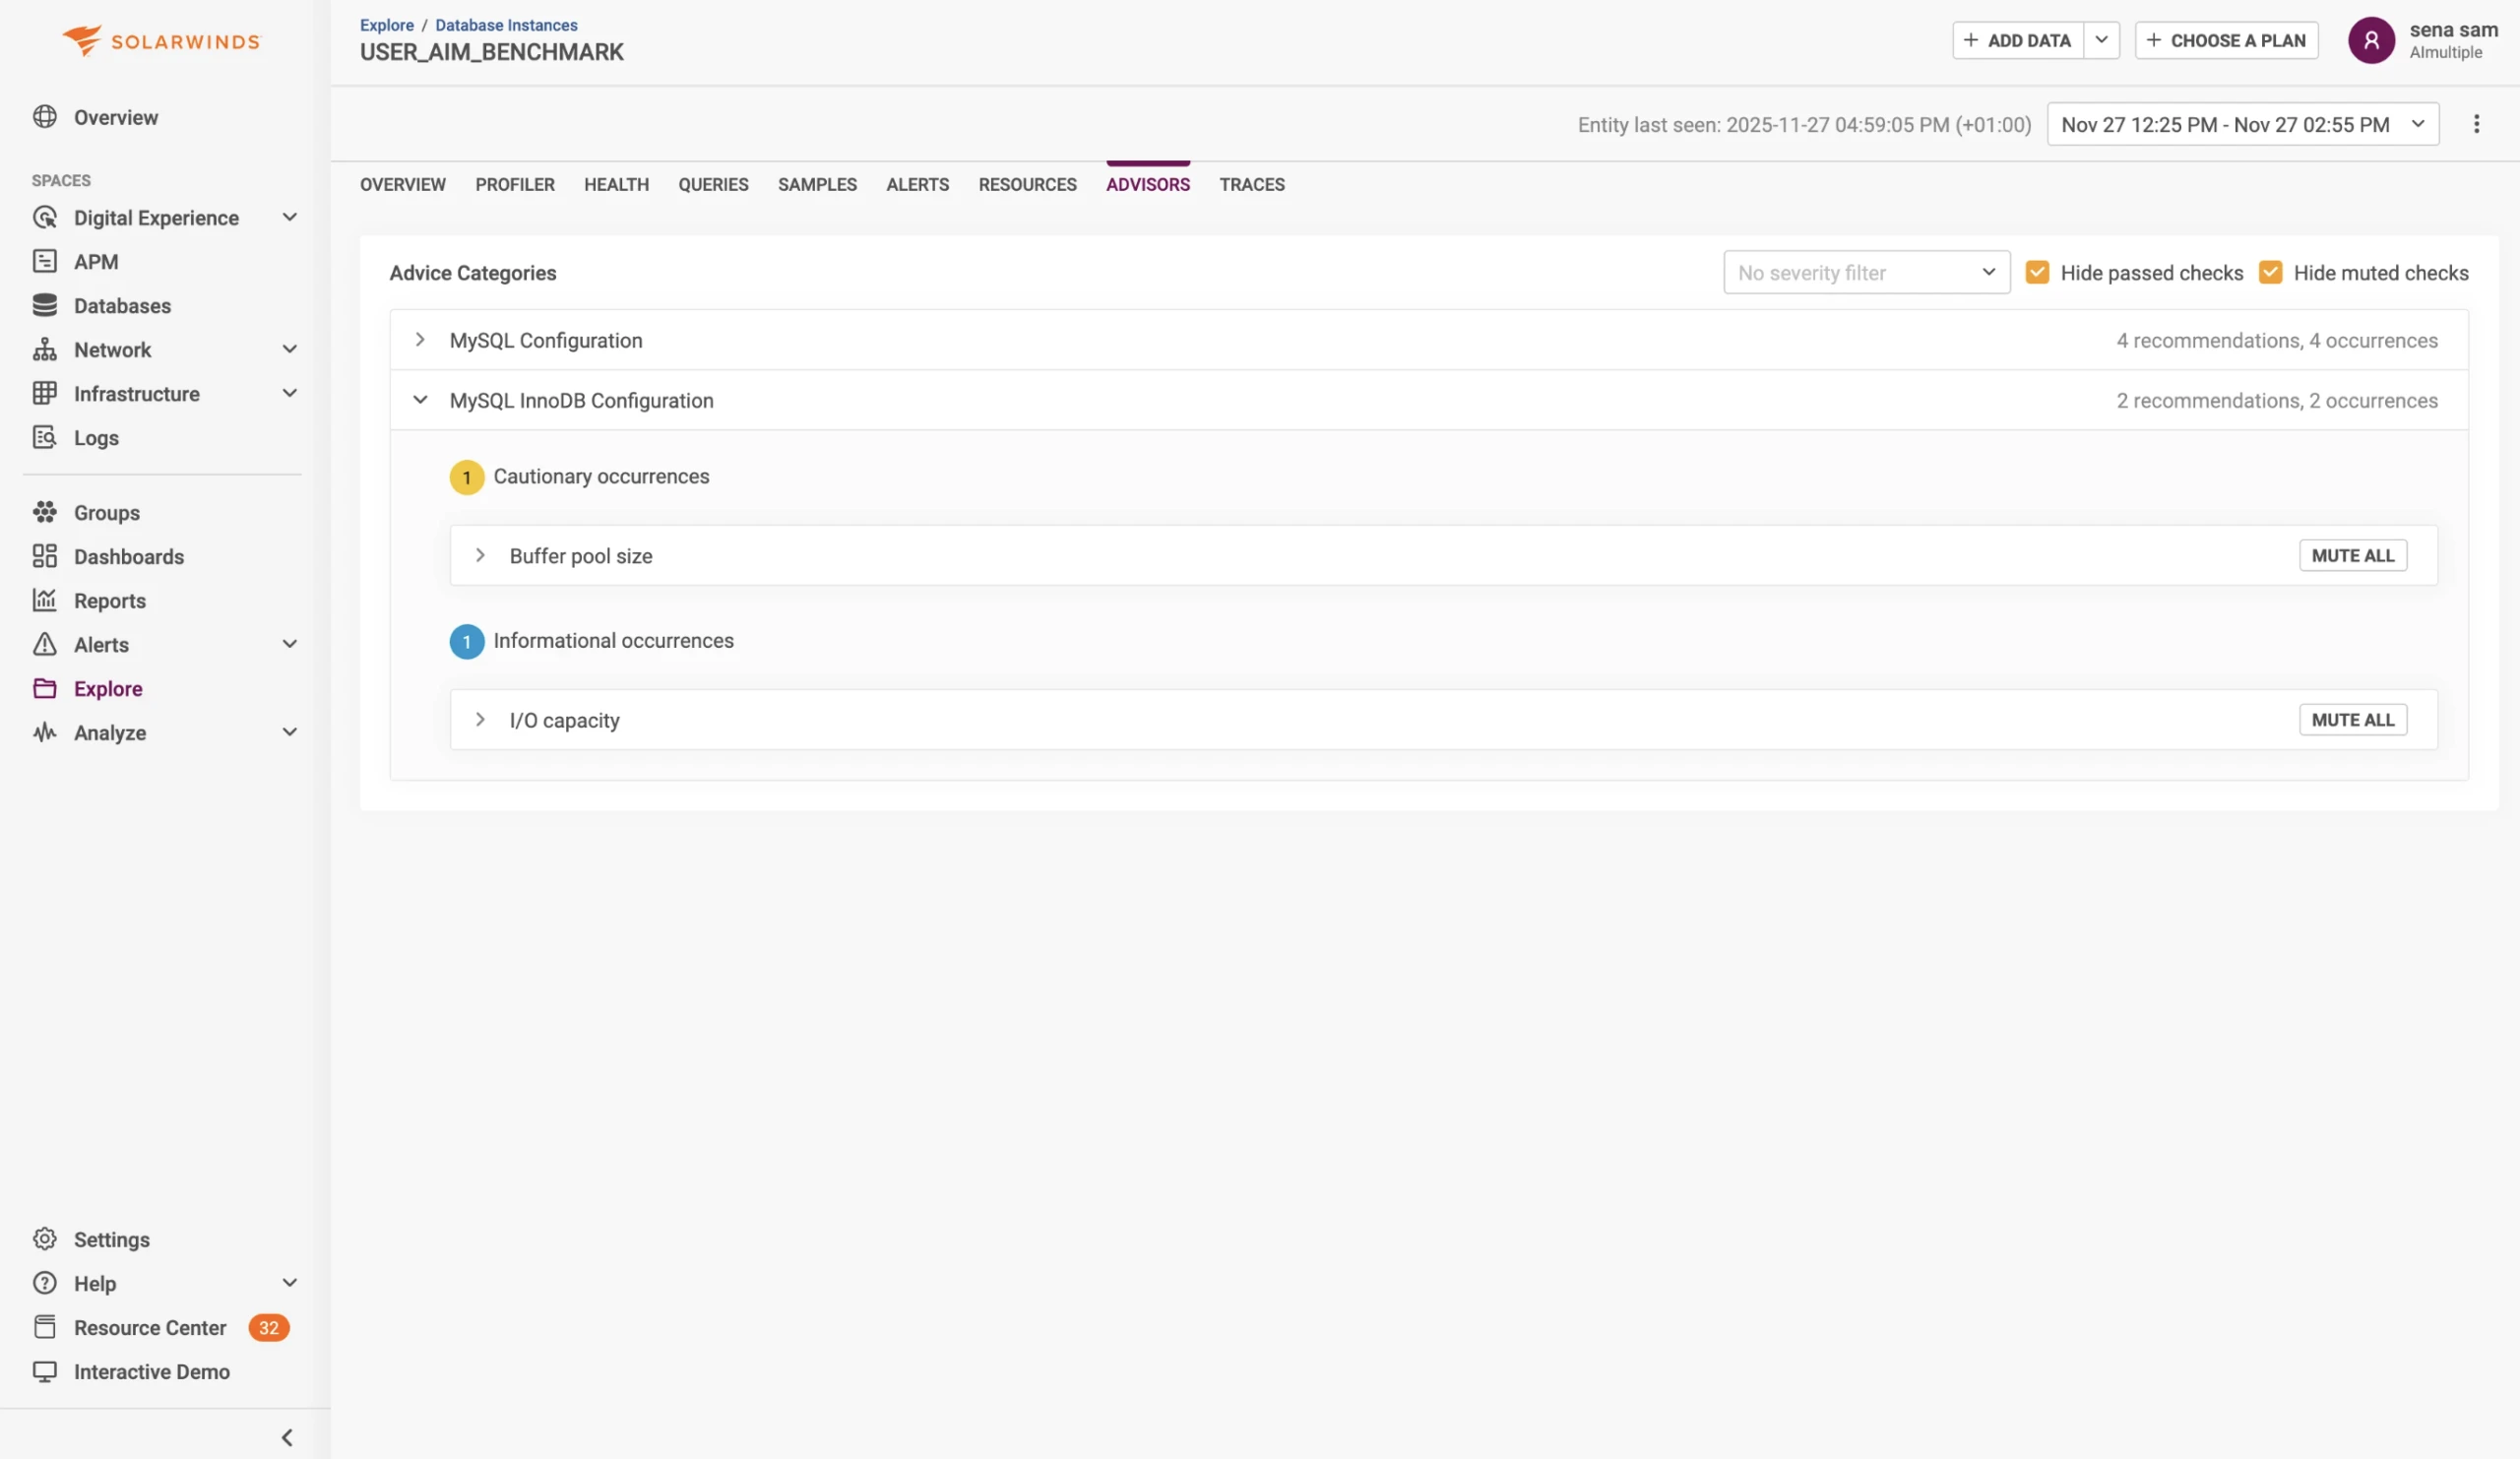Expand the I/O capacity row

point(480,720)
